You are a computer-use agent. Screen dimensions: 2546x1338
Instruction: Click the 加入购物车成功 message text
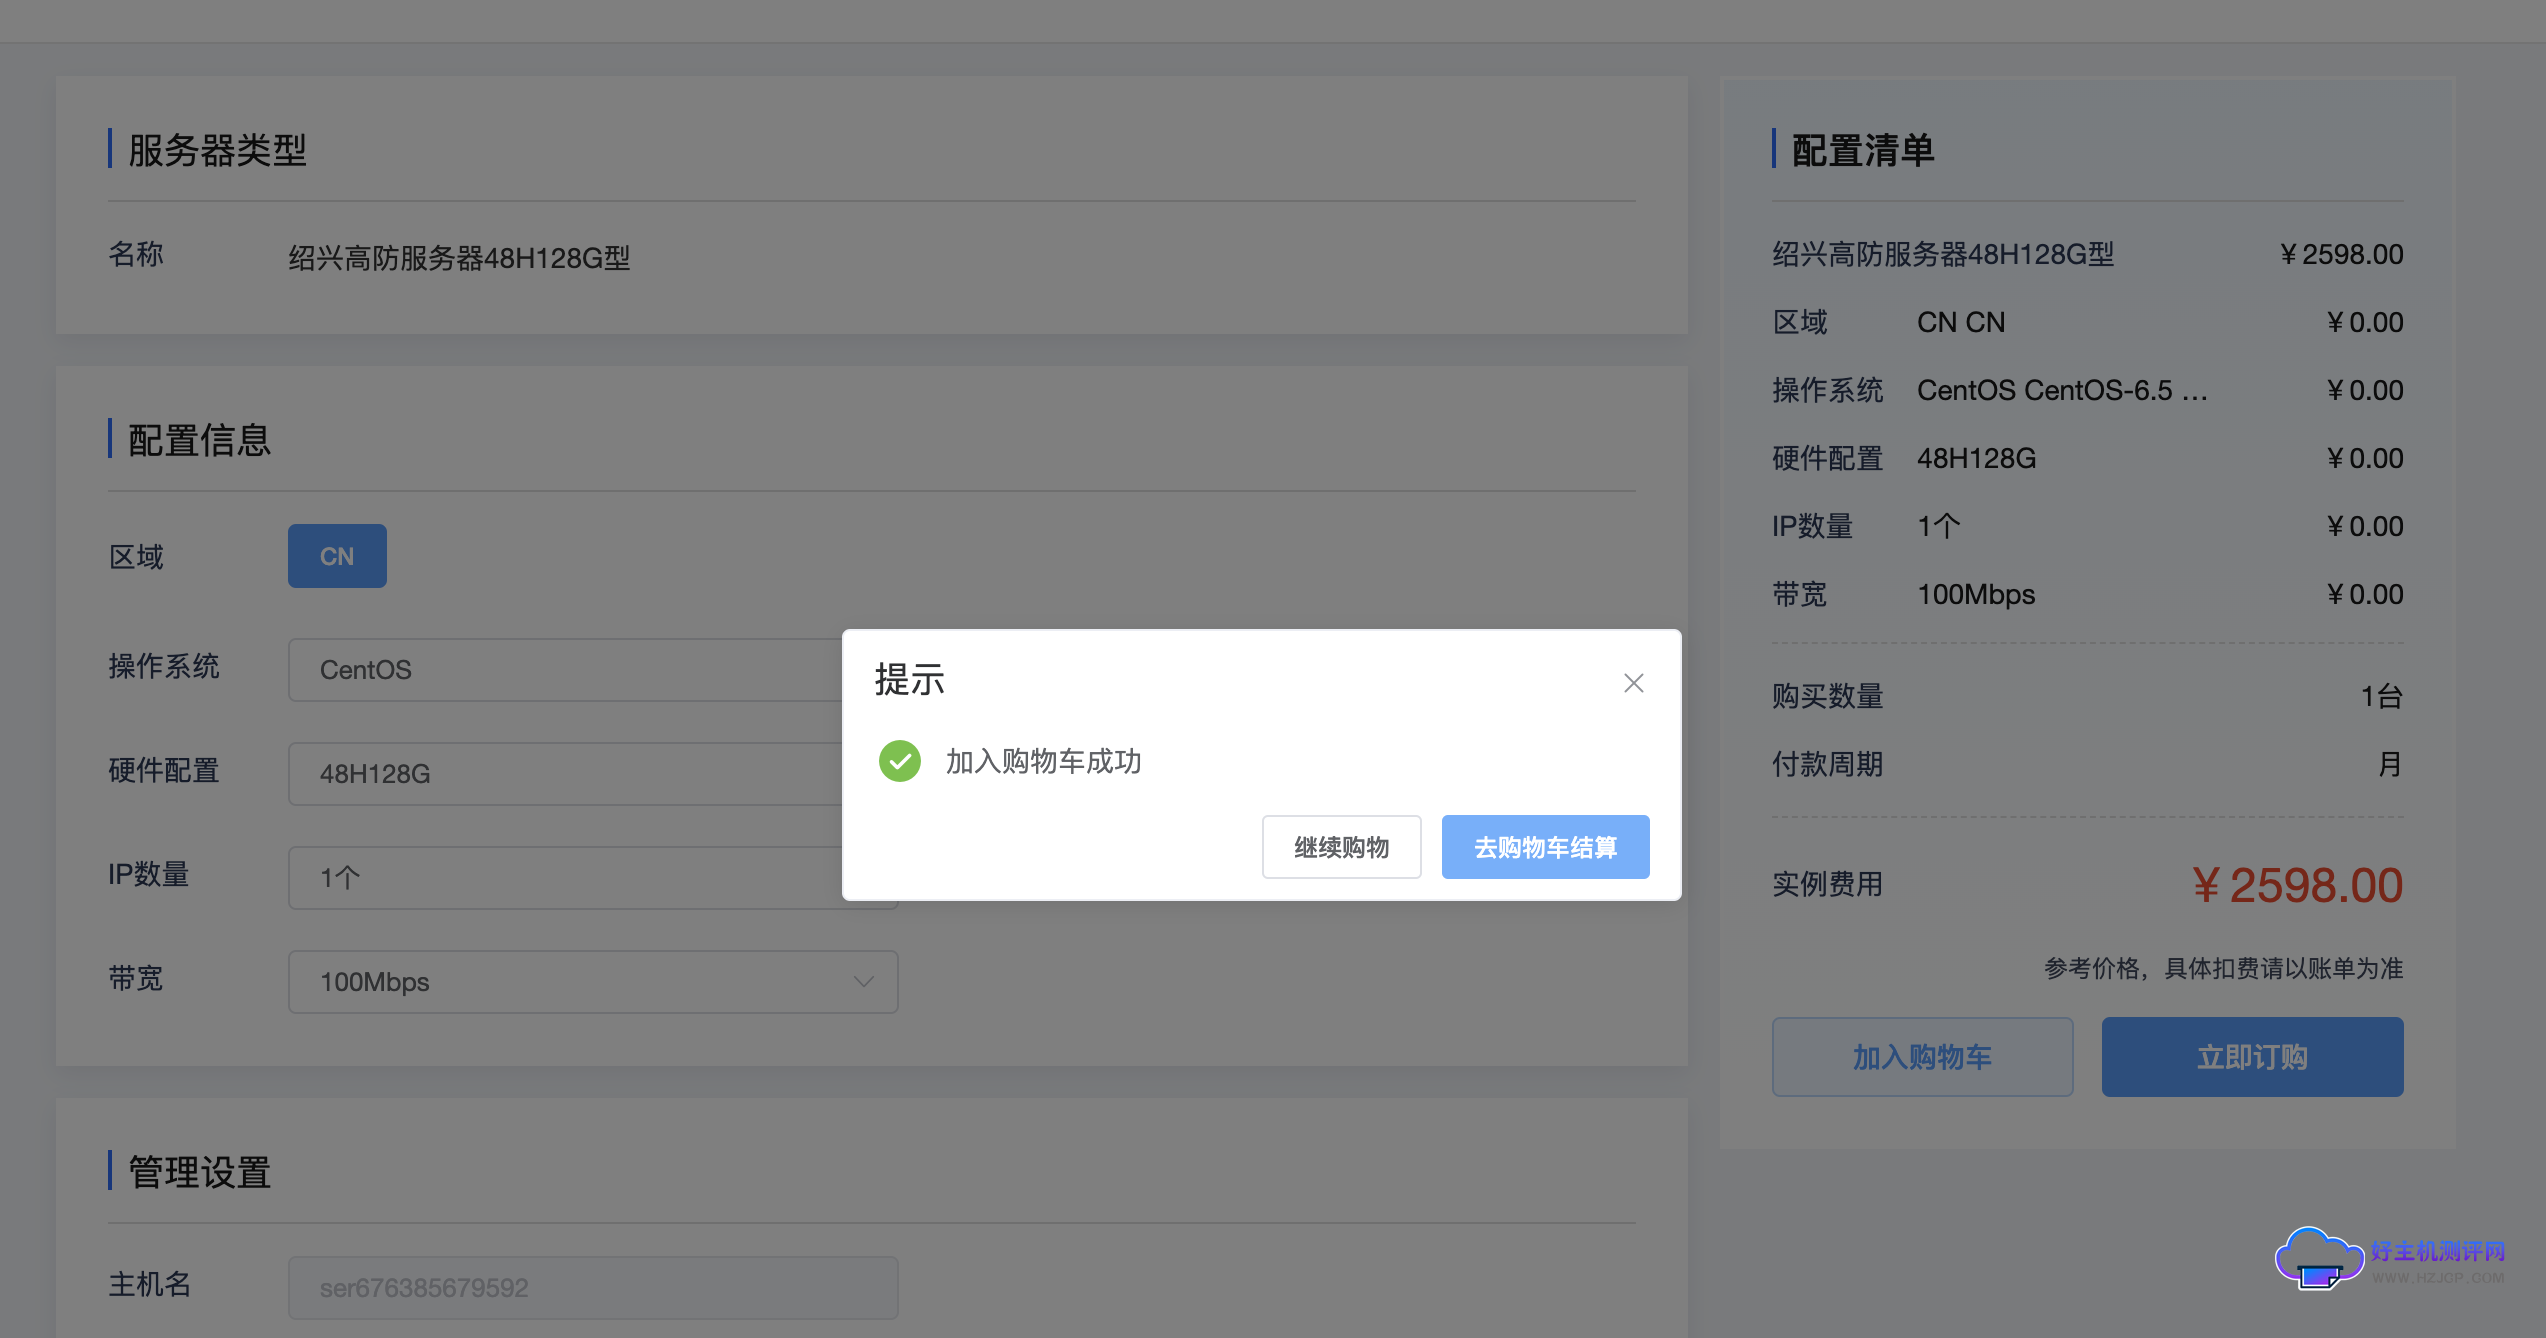tap(1043, 761)
